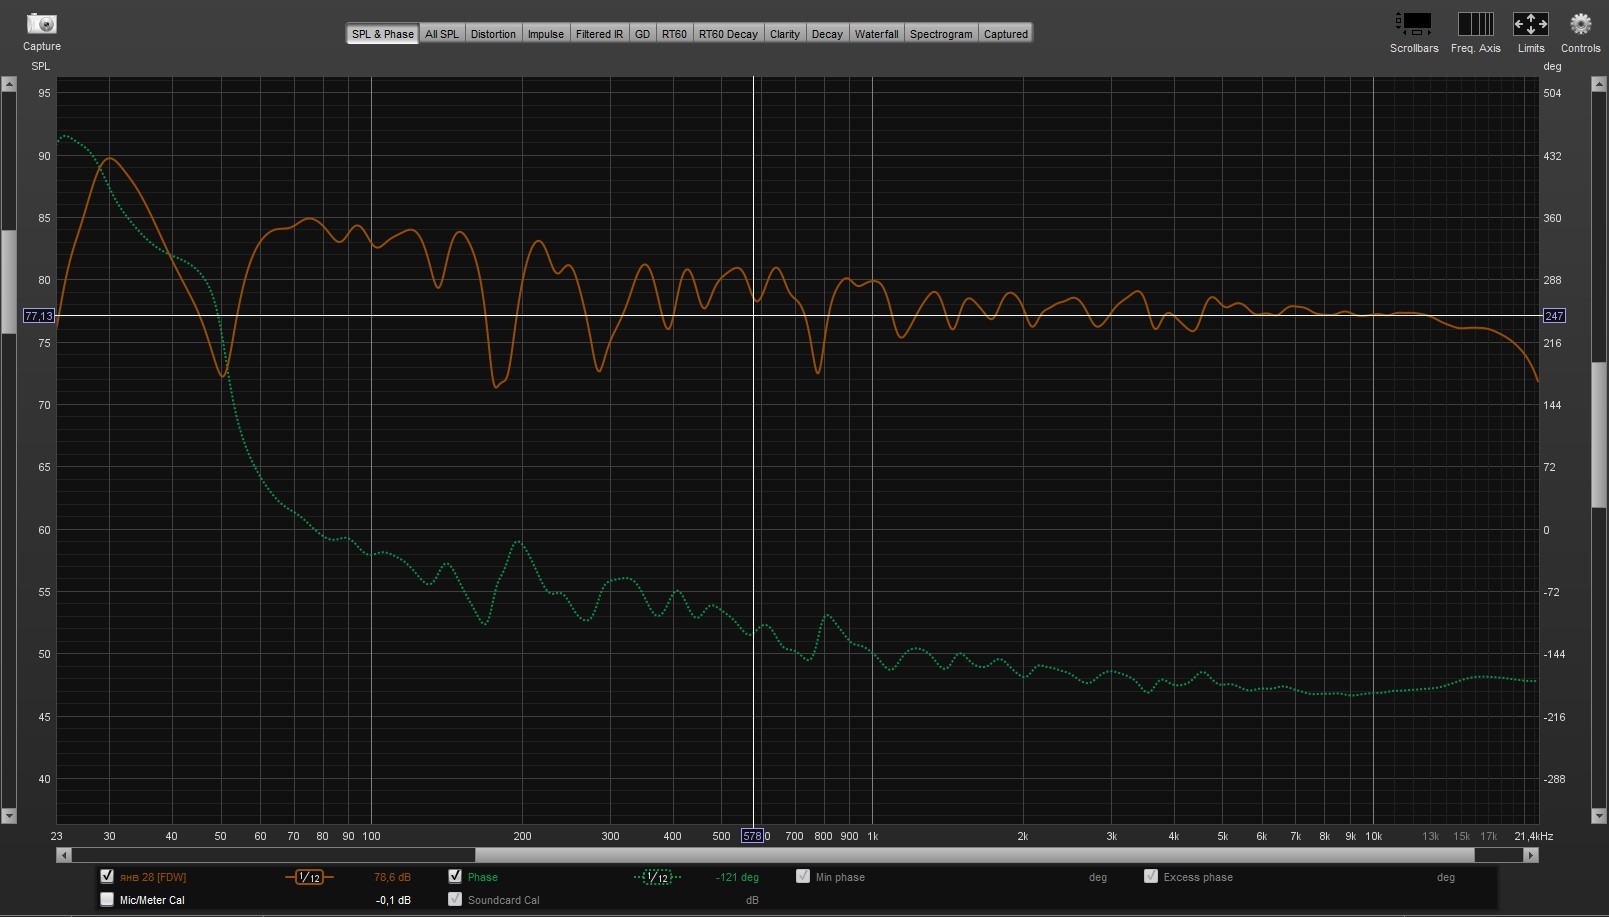Click the -0,1 dB Mic/Meter Cal value
1609x917 pixels.
393,900
